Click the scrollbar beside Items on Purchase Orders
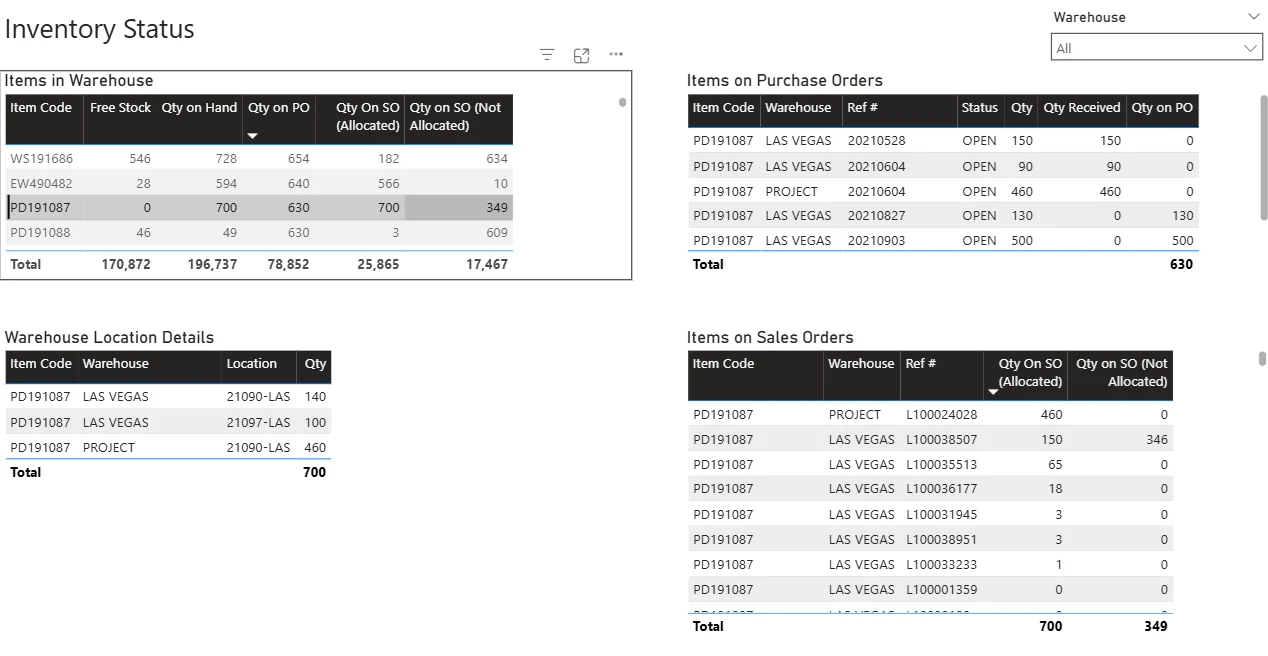Screen dimensions: 1268x656 coord(1262,150)
